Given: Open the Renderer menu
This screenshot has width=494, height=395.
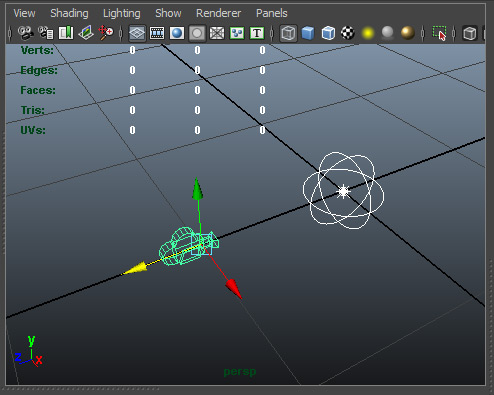Looking at the screenshot, I should (x=218, y=13).
